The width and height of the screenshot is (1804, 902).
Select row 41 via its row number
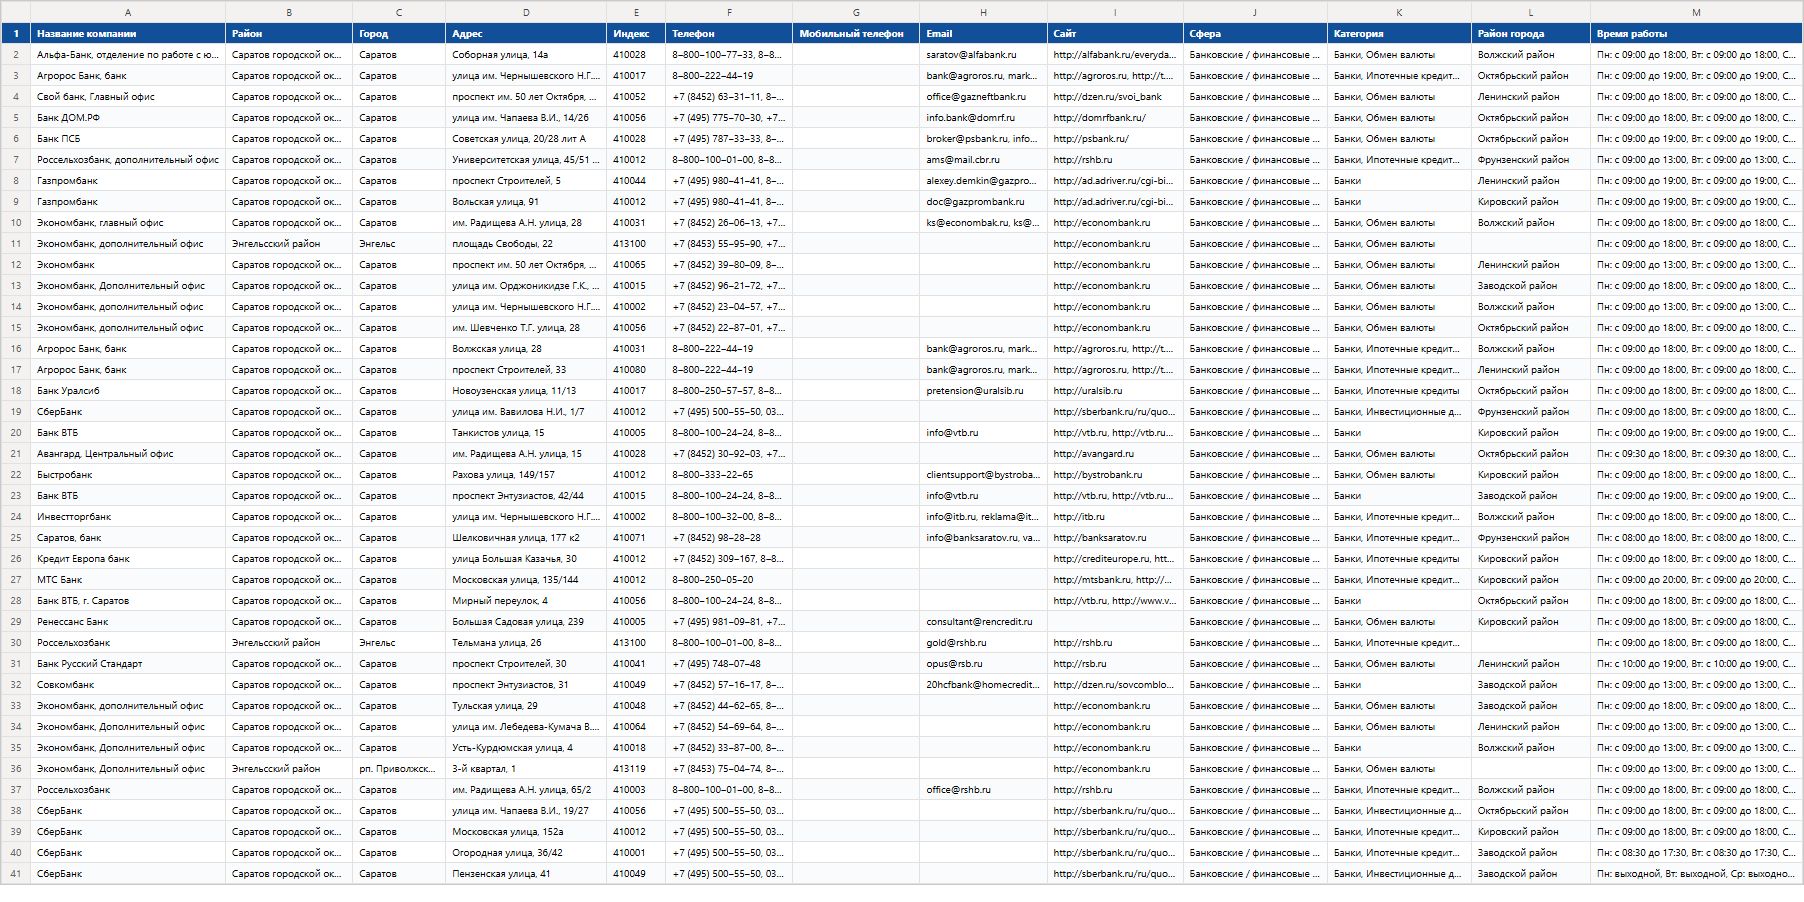click(x=15, y=874)
